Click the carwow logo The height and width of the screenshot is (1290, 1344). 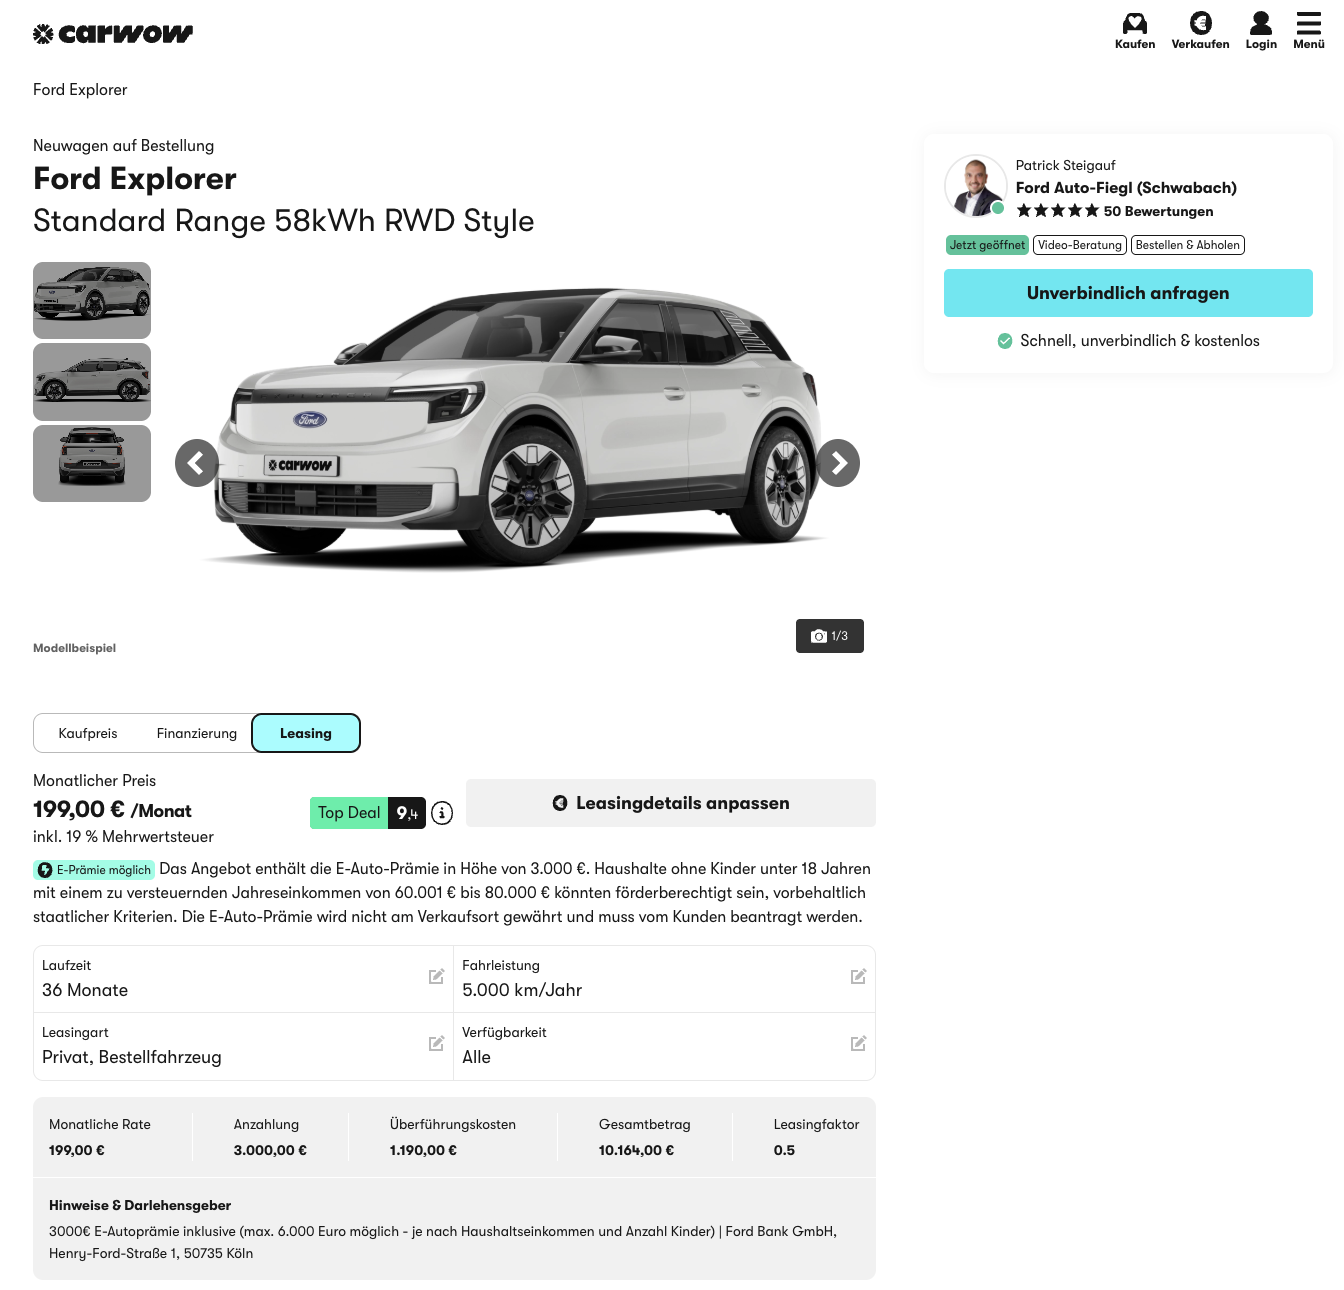[x=113, y=34]
